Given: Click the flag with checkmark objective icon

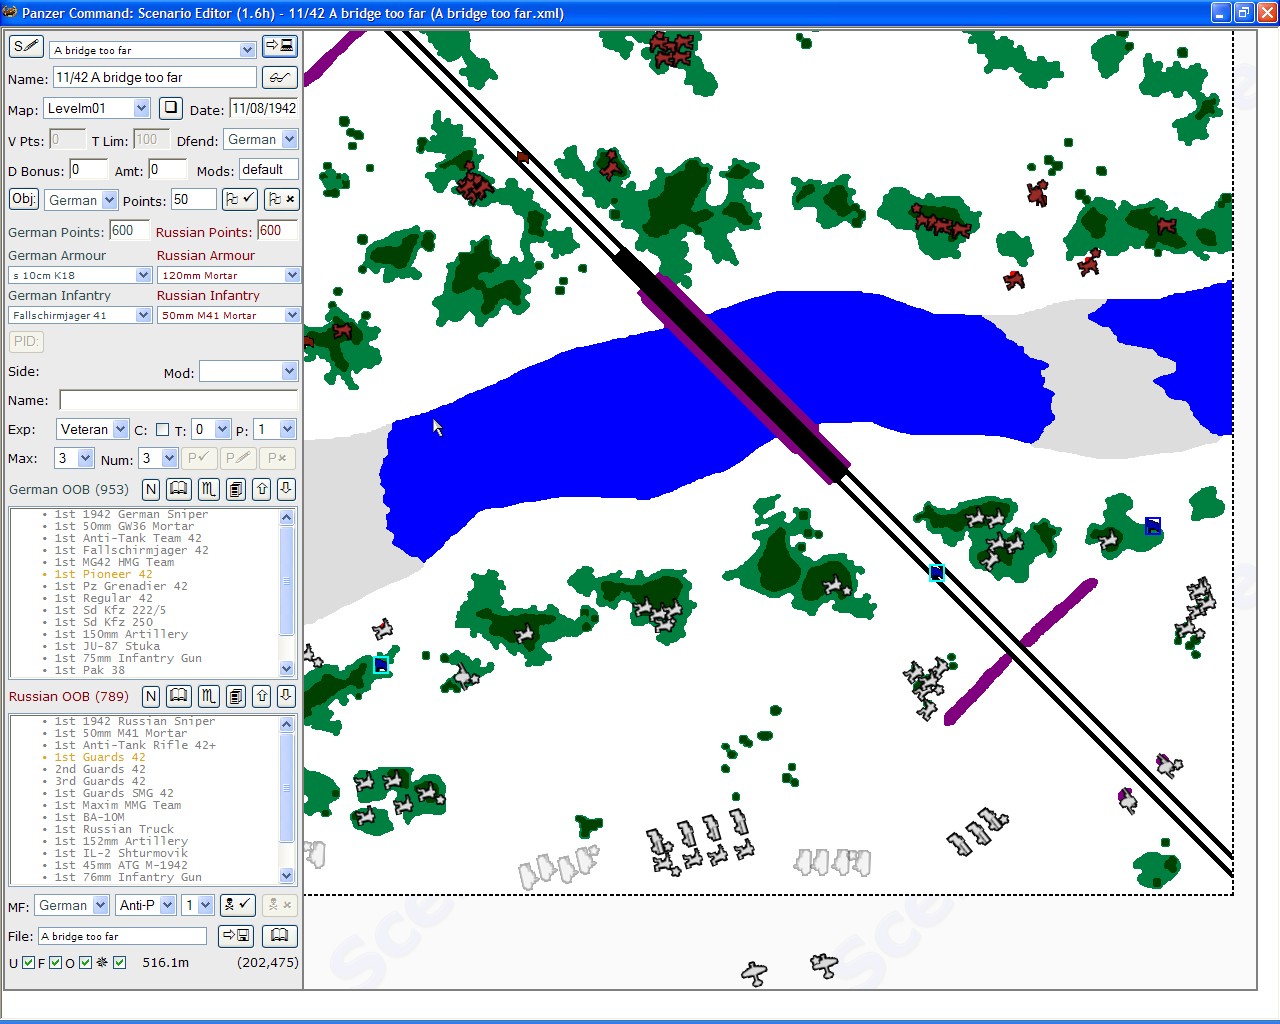Looking at the screenshot, I should pos(240,199).
